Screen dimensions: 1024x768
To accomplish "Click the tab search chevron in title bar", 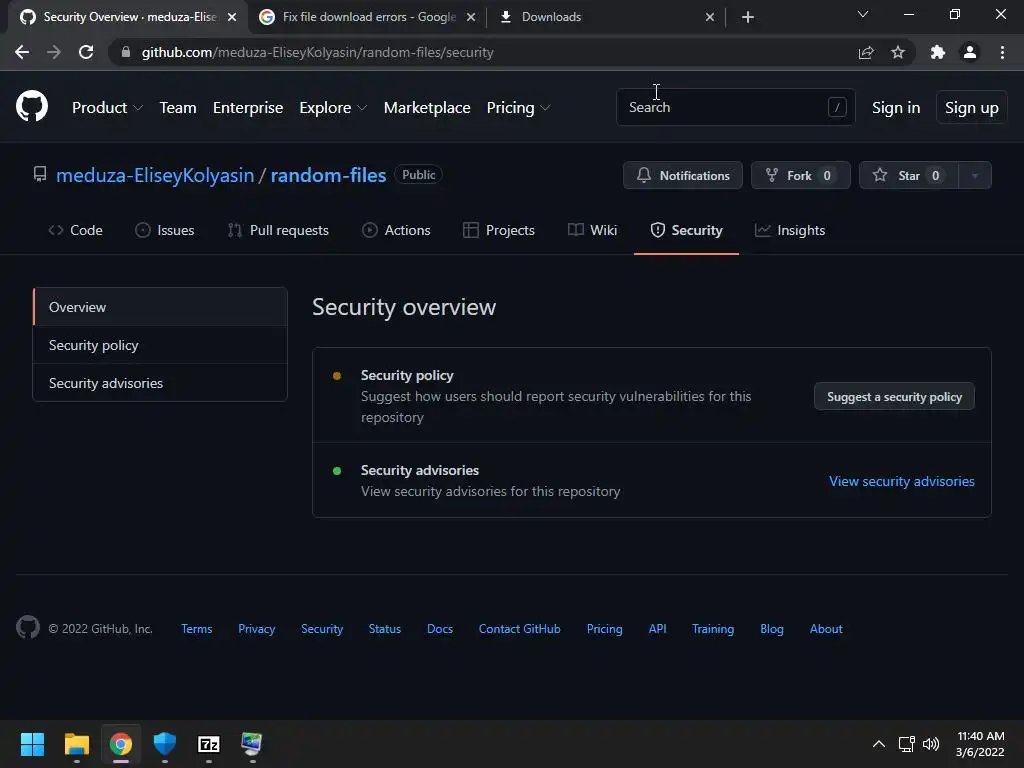I will click(863, 14).
